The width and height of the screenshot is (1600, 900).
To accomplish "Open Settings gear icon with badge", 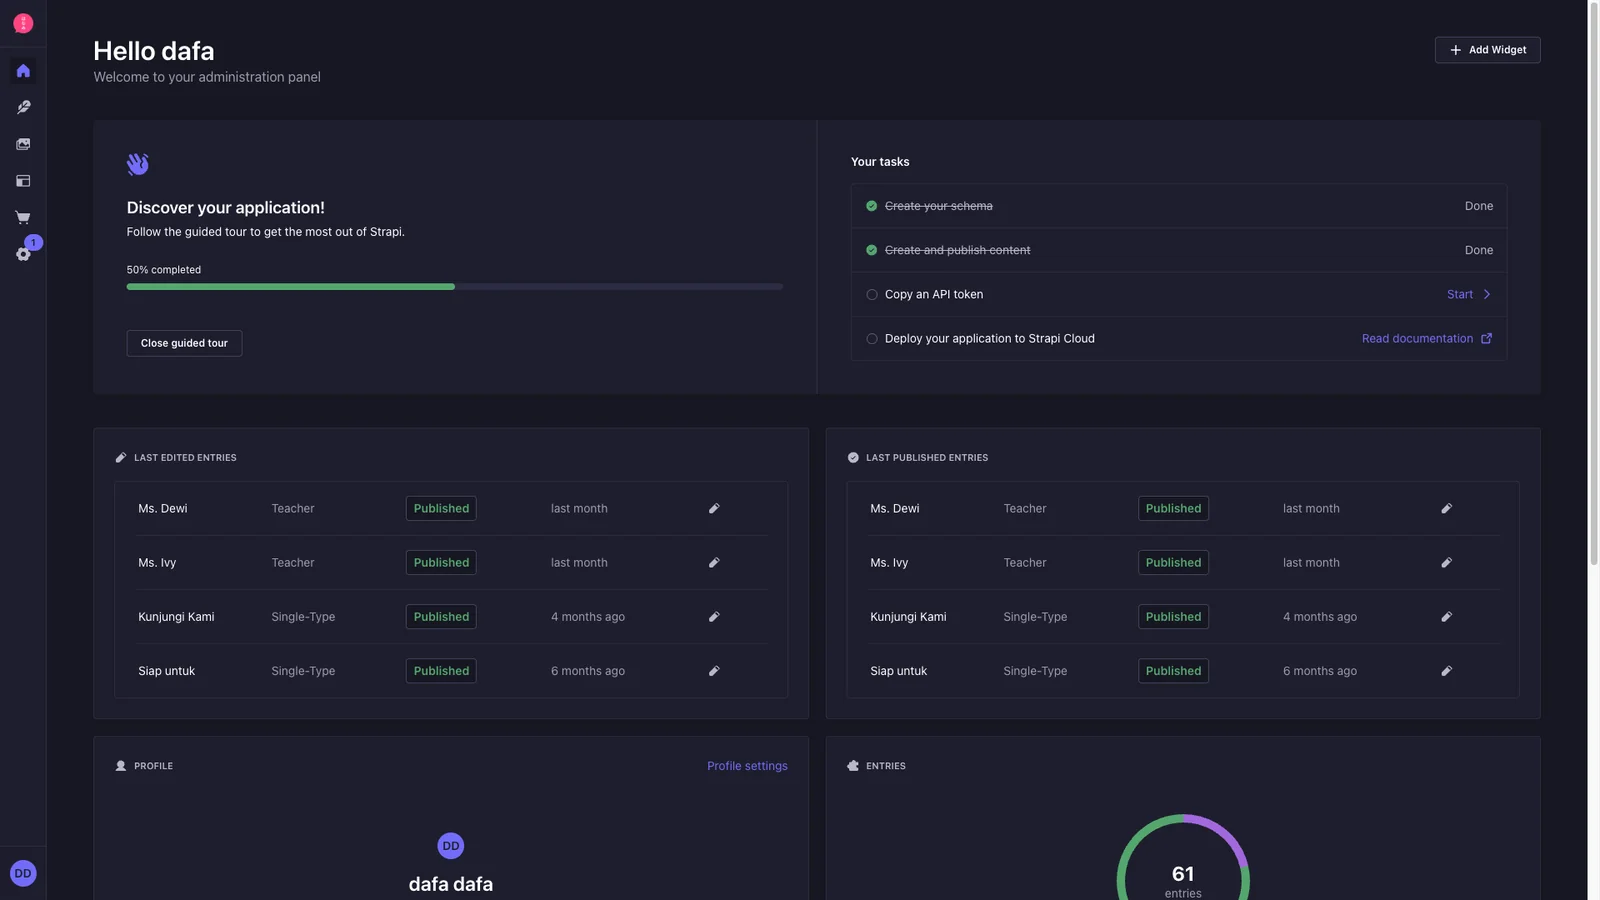I will point(23,254).
